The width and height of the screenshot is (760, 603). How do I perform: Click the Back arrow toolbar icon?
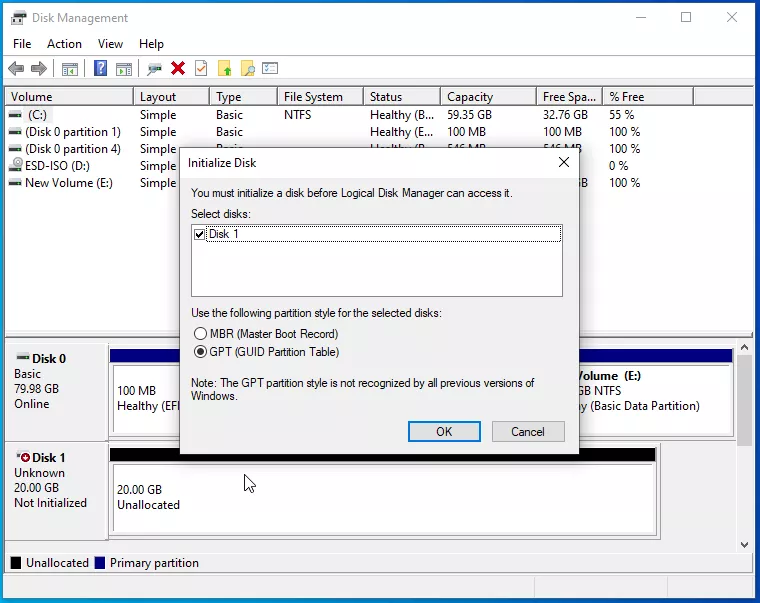[x=16, y=69]
